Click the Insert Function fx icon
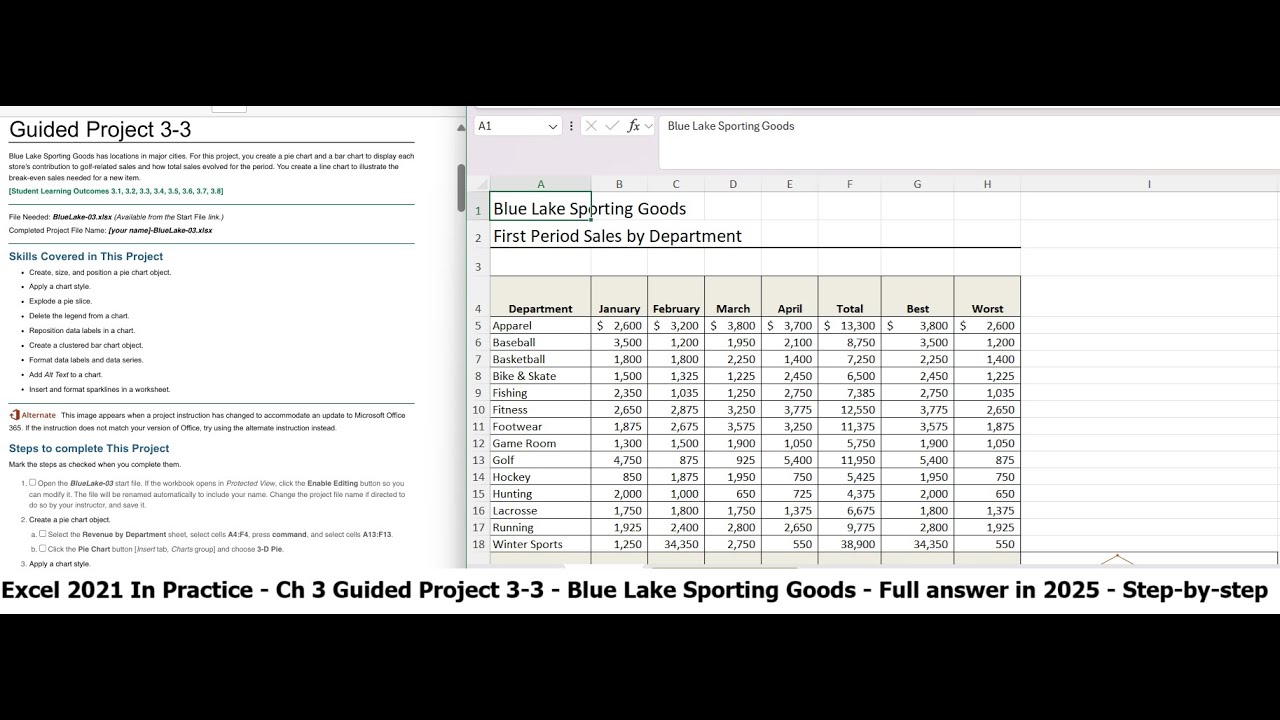Screen dimensions: 1280x720 pyautogui.click(x=634, y=126)
